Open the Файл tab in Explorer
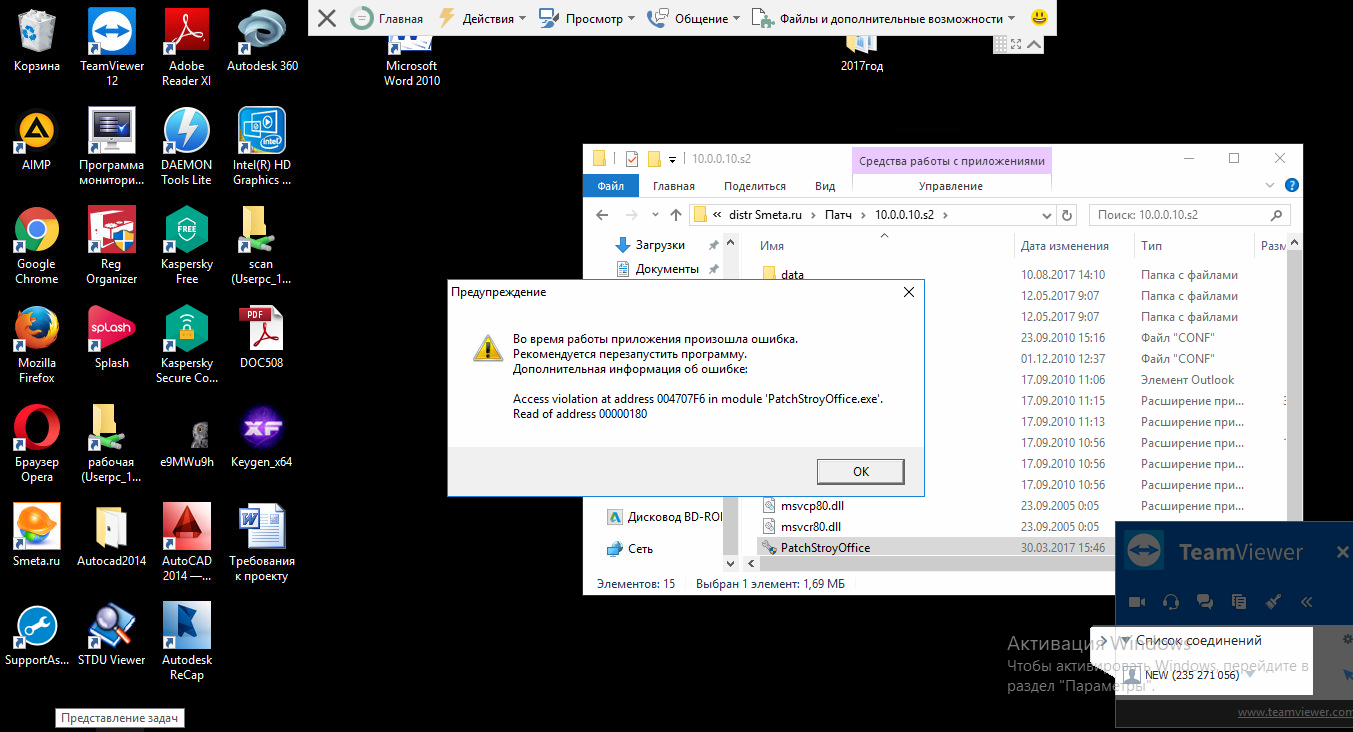This screenshot has width=1353, height=732. [x=611, y=186]
